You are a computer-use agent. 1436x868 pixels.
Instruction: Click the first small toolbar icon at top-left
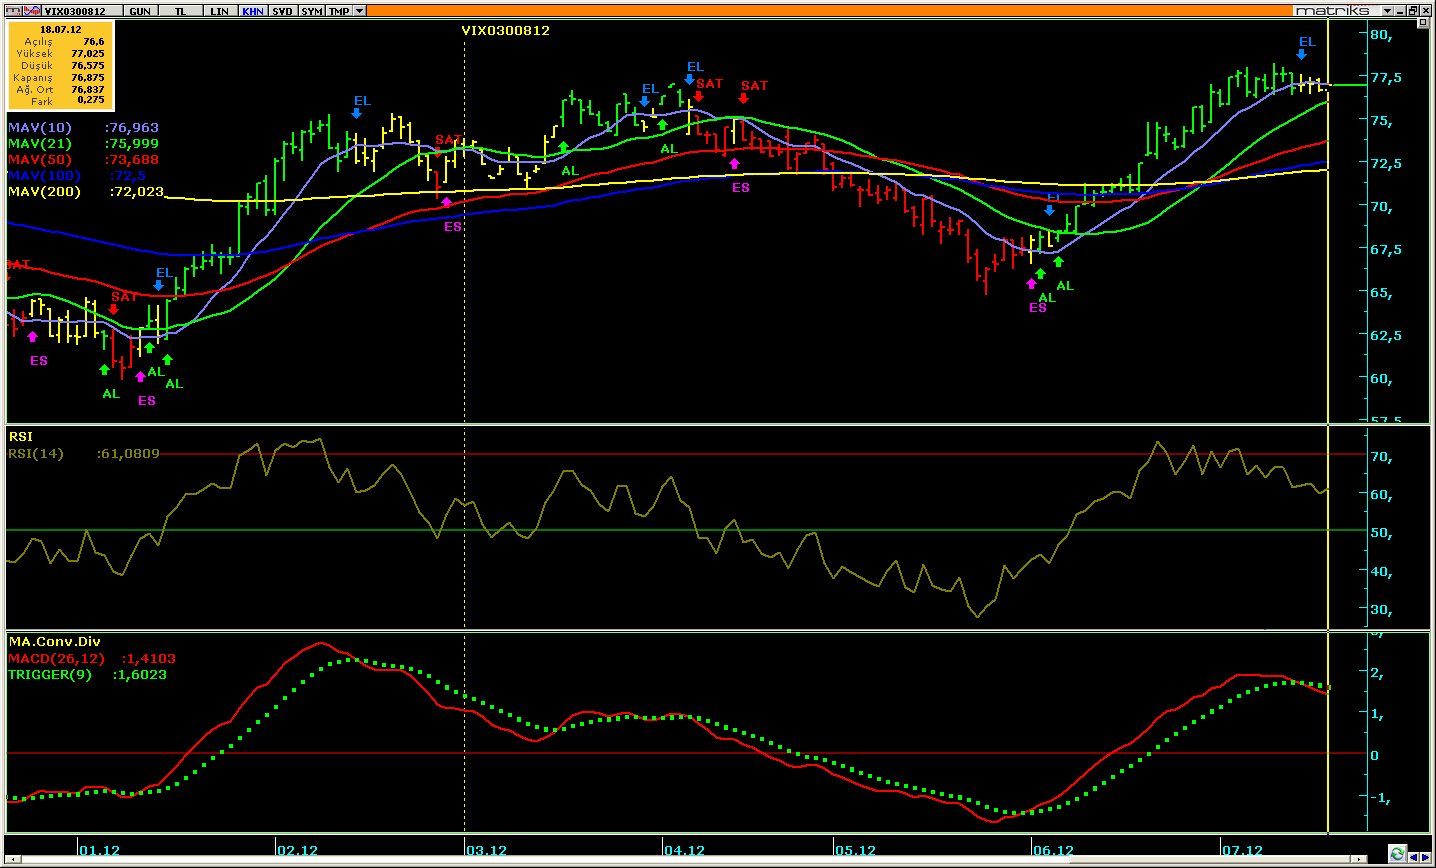click(14, 11)
